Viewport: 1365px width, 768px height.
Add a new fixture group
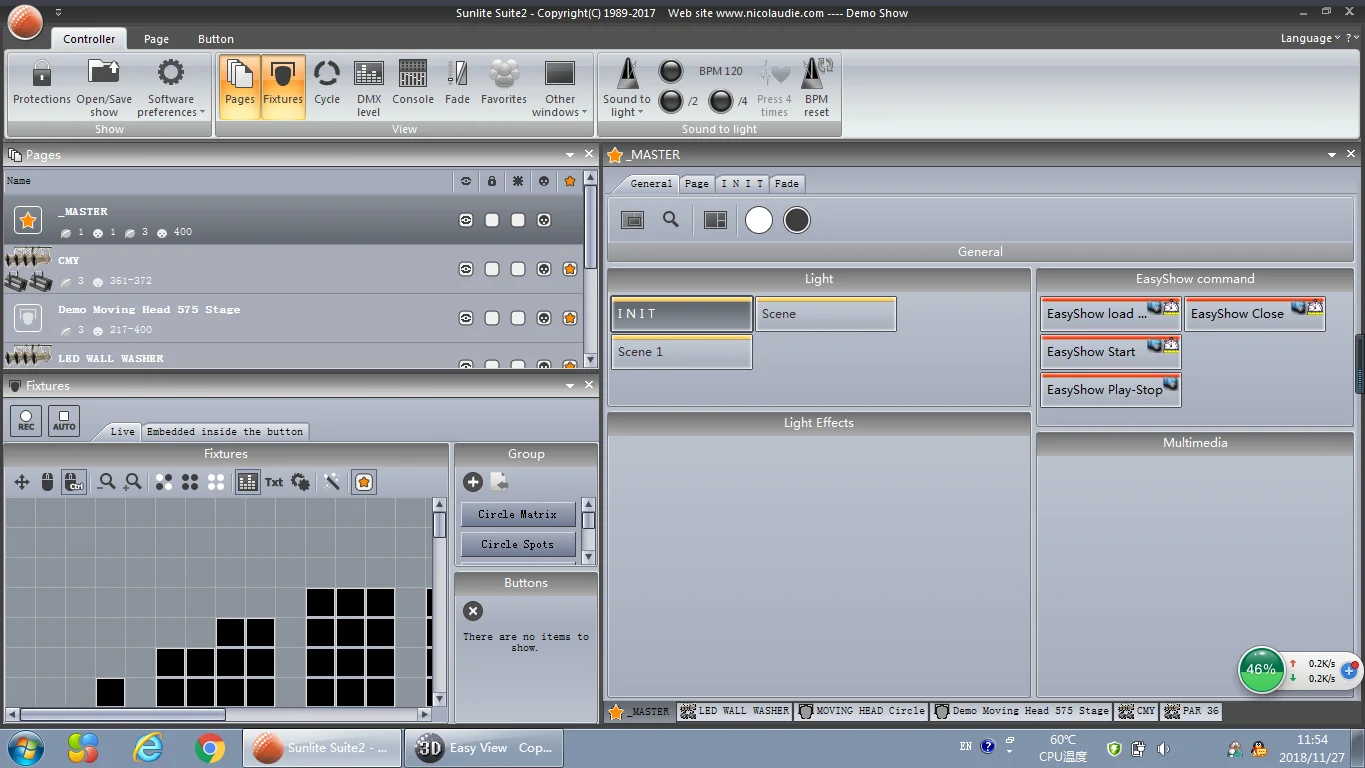[473, 482]
